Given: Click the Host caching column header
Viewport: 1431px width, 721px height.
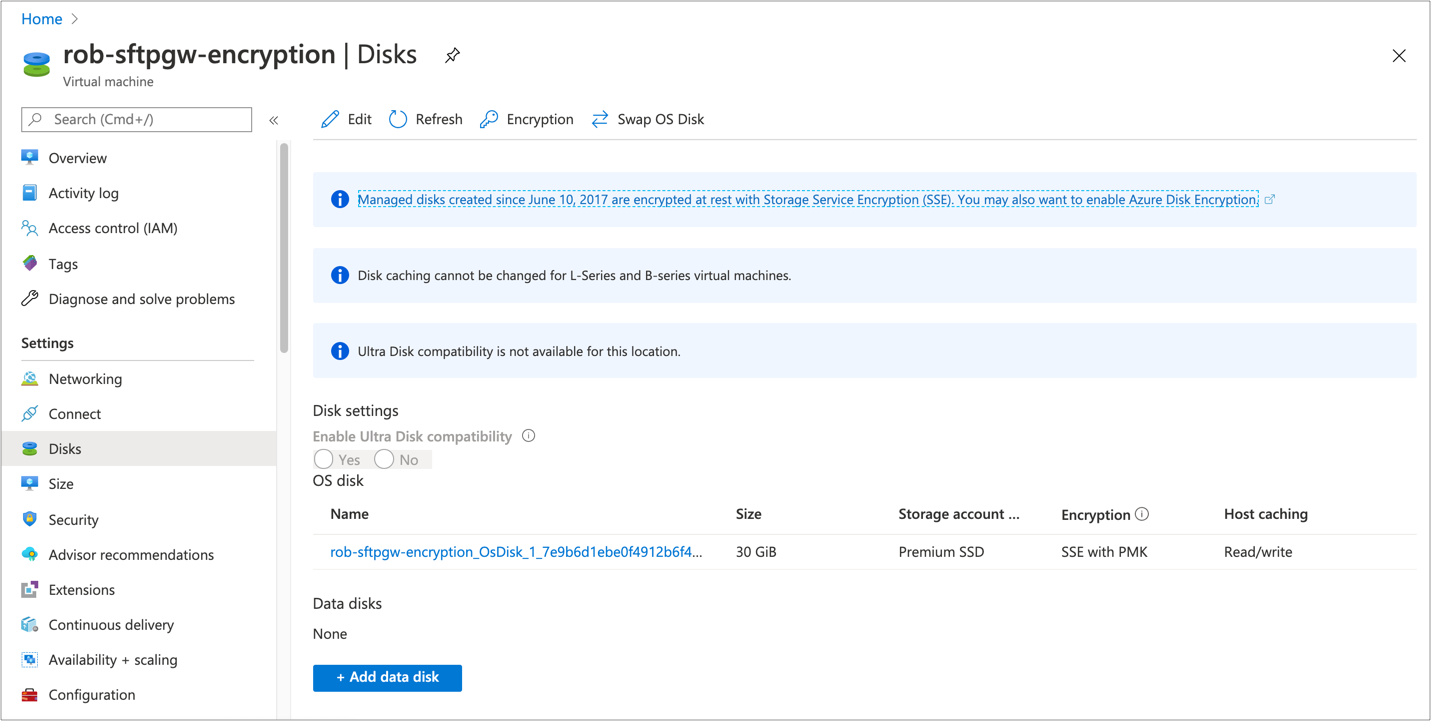Looking at the screenshot, I should [x=1266, y=514].
